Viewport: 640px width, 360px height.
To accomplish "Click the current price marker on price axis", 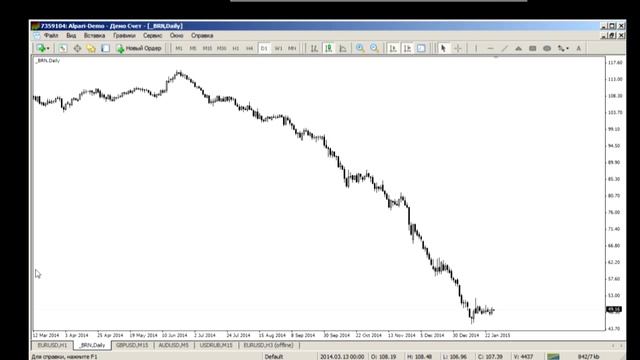I will tap(614, 310).
